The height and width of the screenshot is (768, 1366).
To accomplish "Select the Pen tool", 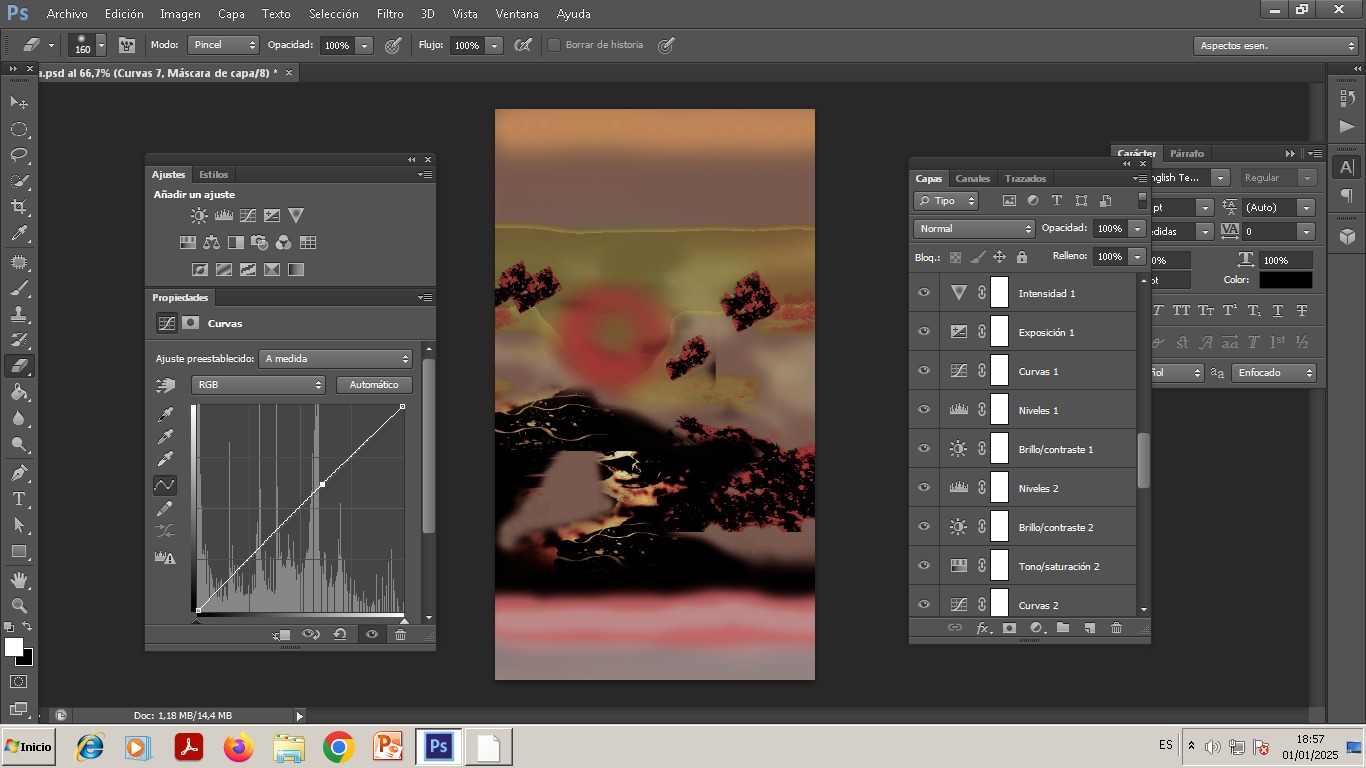I will pyautogui.click(x=19, y=472).
